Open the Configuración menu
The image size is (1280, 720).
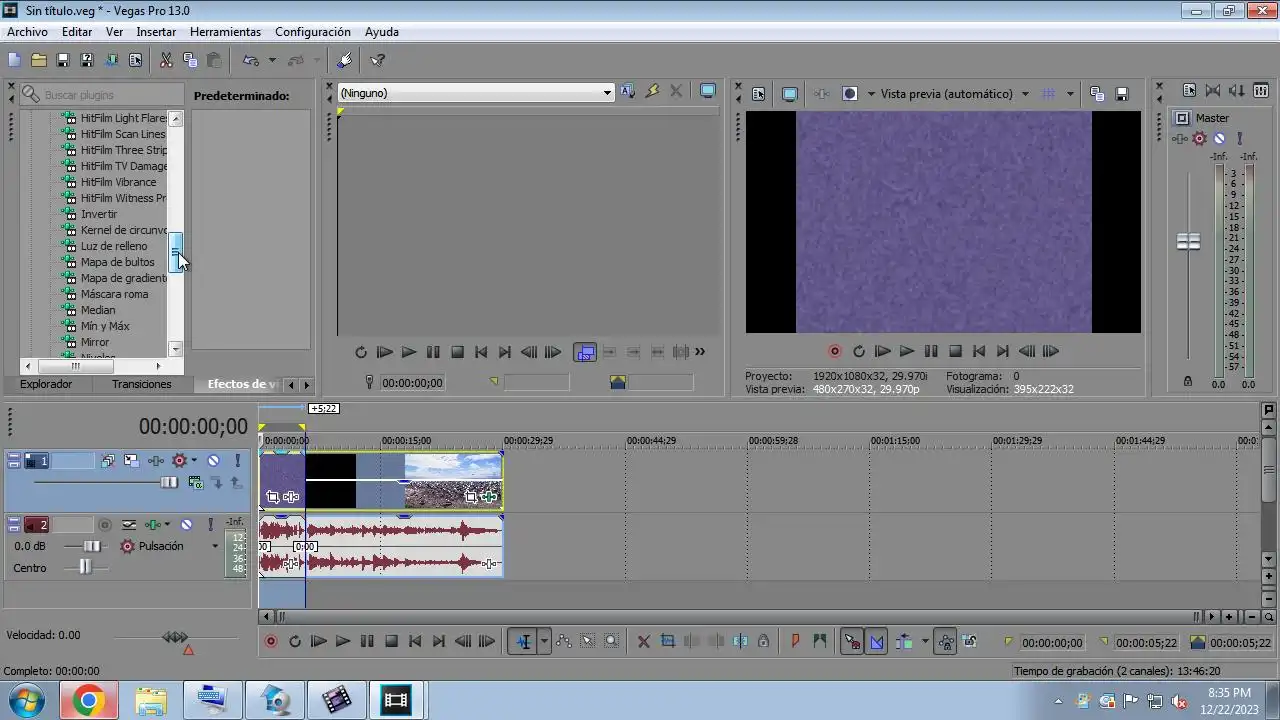click(x=313, y=32)
